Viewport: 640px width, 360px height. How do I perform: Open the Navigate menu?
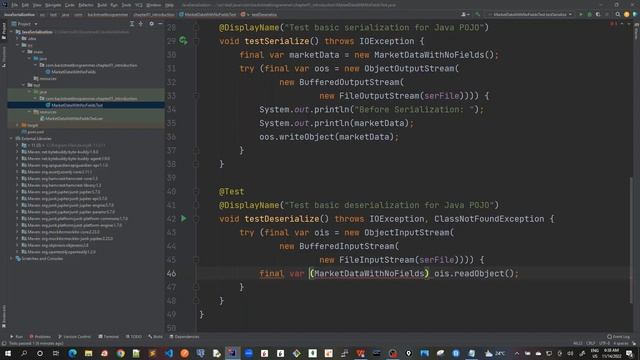pyautogui.click(x=53, y=5)
